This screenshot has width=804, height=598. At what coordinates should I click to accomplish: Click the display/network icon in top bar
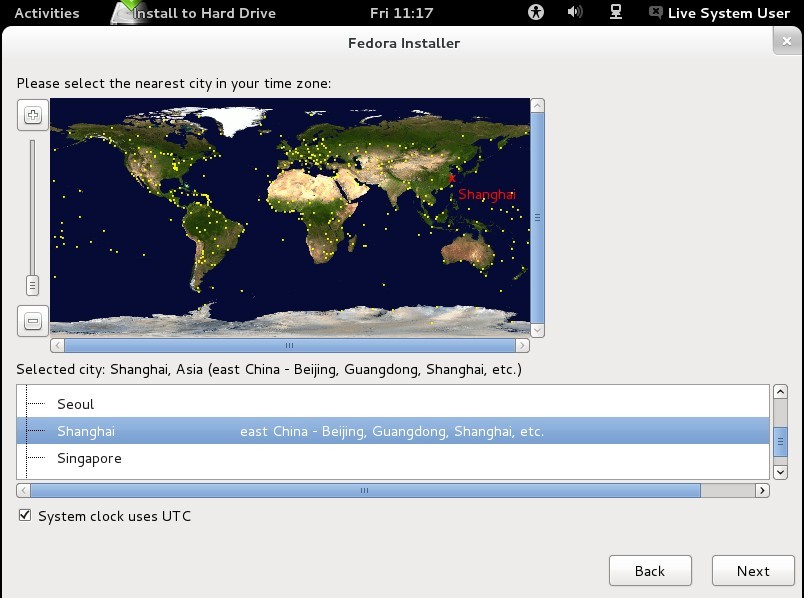(x=614, y=12)
